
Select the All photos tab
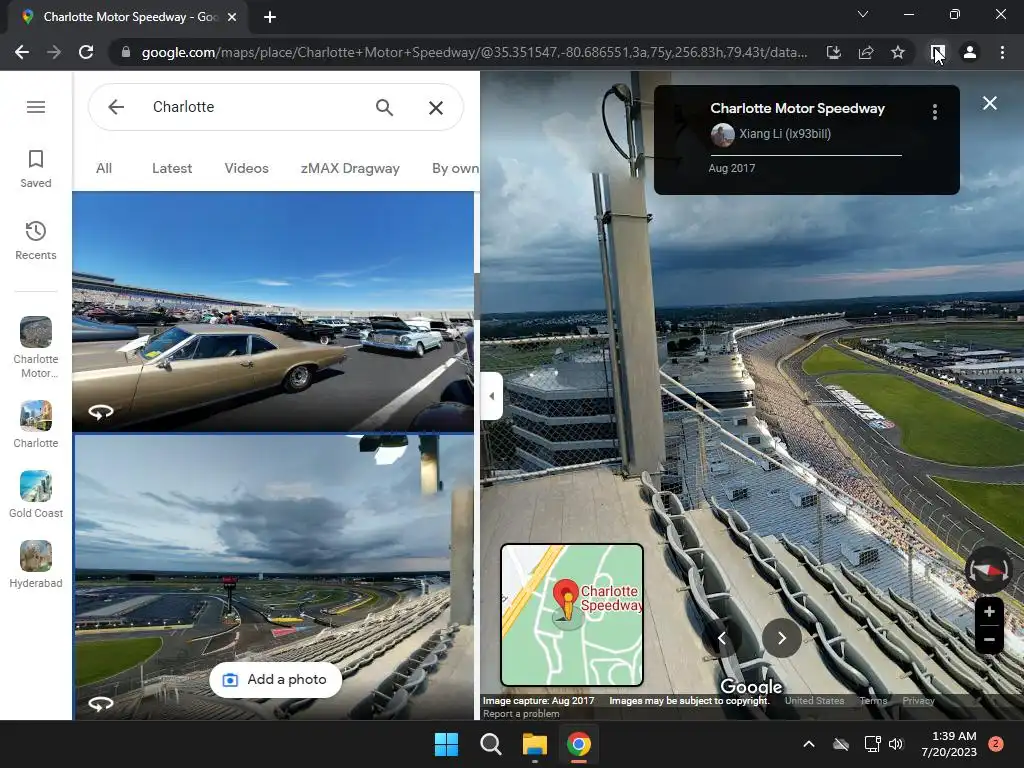pyautogui.click(x=104, y=168)
